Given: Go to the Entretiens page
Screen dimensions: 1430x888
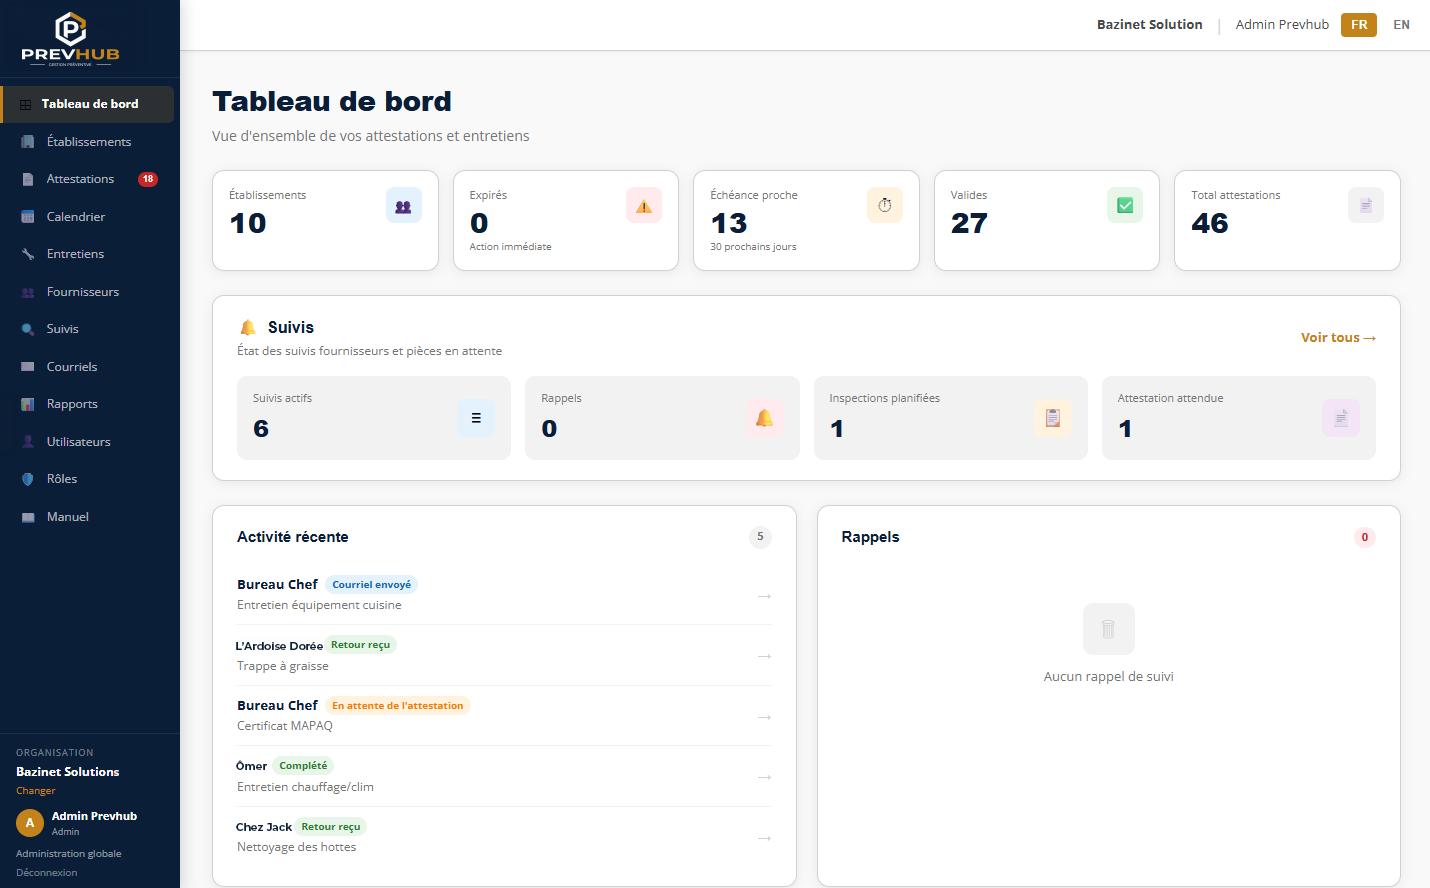Looking at the screenshot, I should pos(88,254).
